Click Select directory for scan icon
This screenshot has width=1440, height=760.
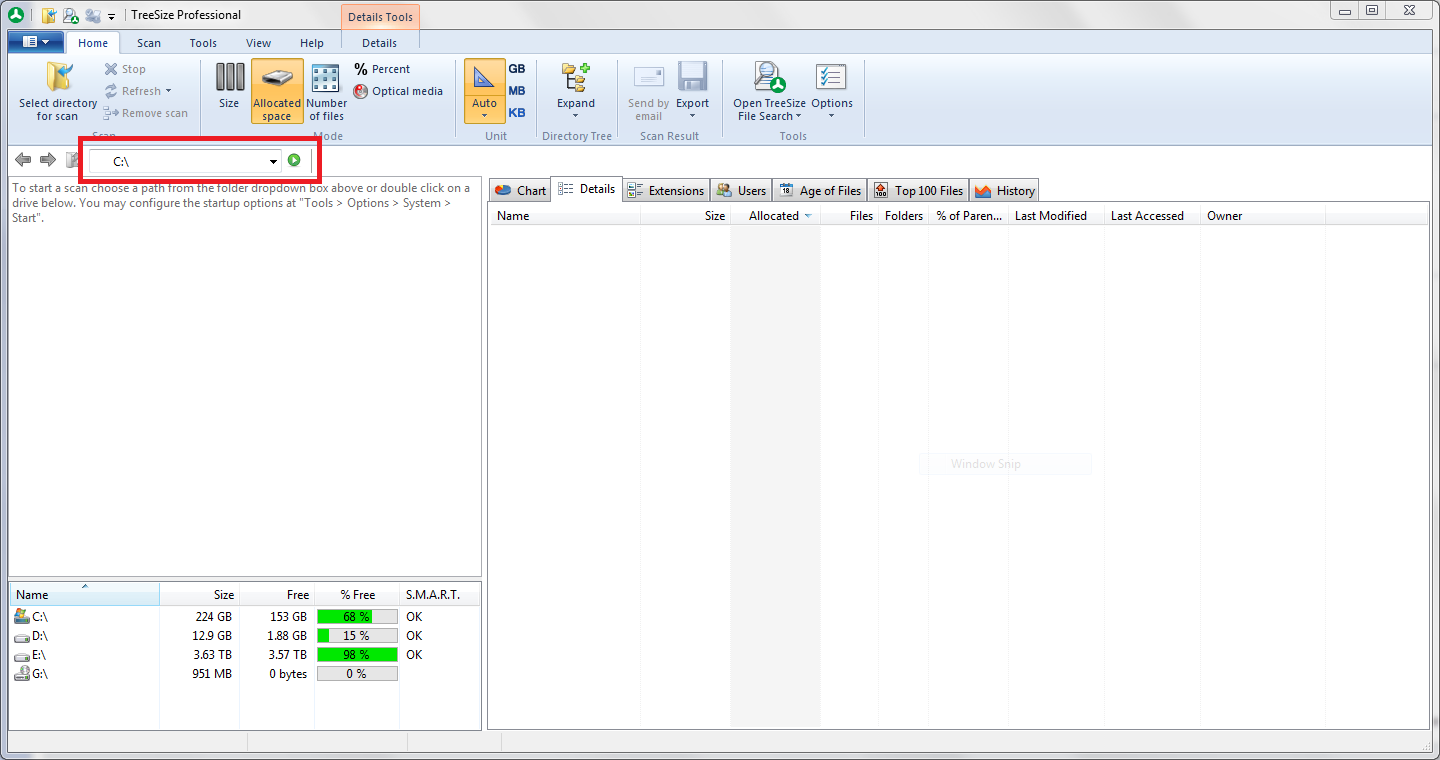[59, 78]
